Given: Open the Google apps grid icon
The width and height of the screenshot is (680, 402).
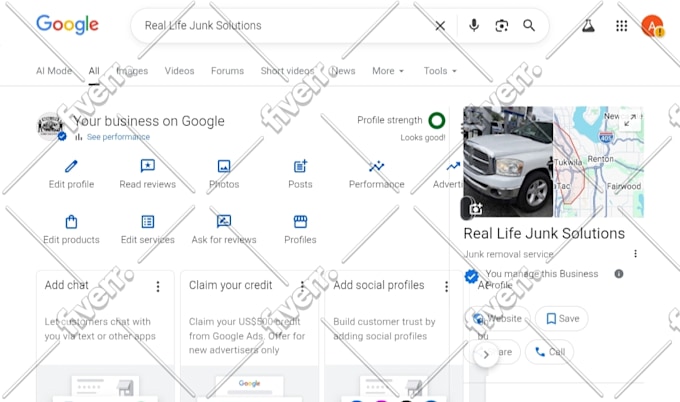Looking at the screenshot, I should (621, 26).
